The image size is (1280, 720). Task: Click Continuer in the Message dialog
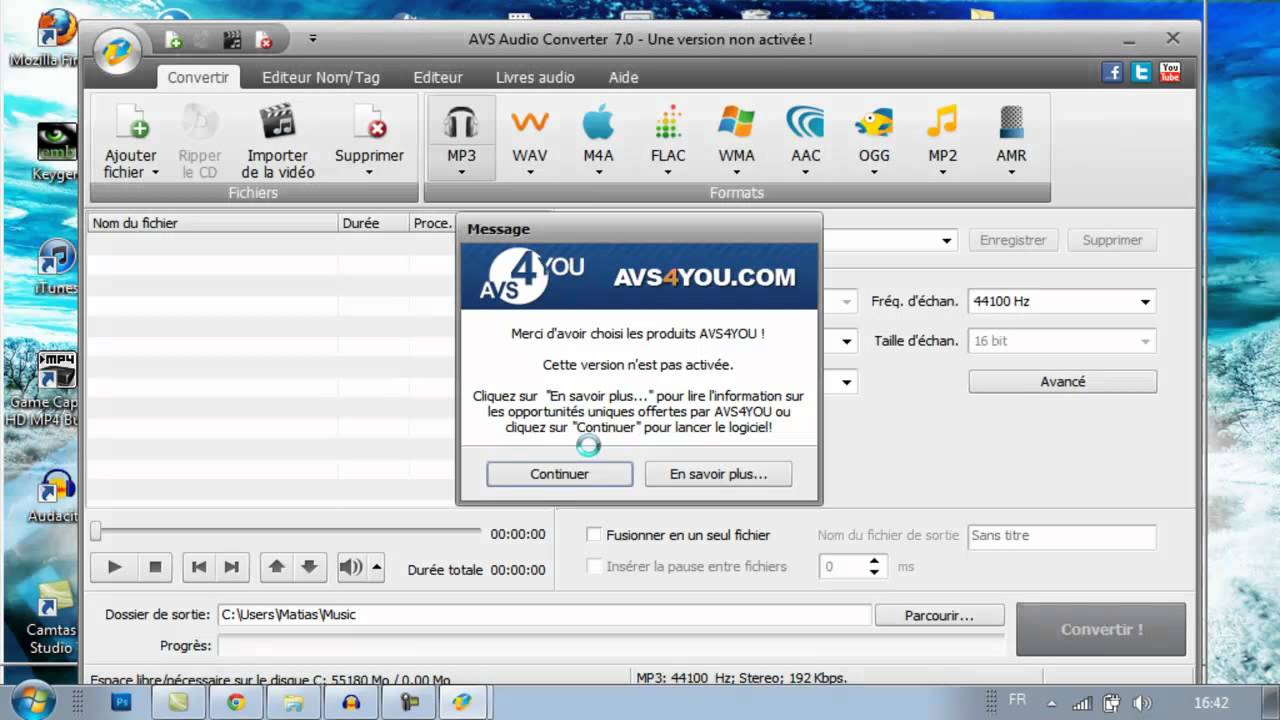pos(559,474)
